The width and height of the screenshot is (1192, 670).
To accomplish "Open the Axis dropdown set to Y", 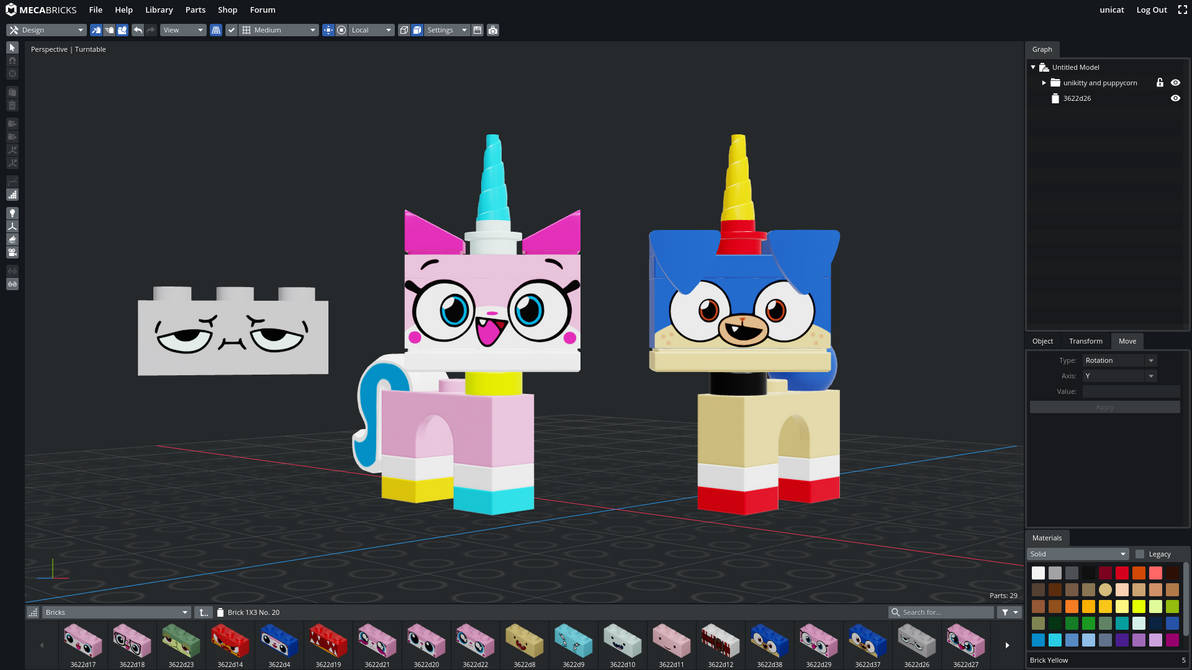I will (x=1118, y=375).
